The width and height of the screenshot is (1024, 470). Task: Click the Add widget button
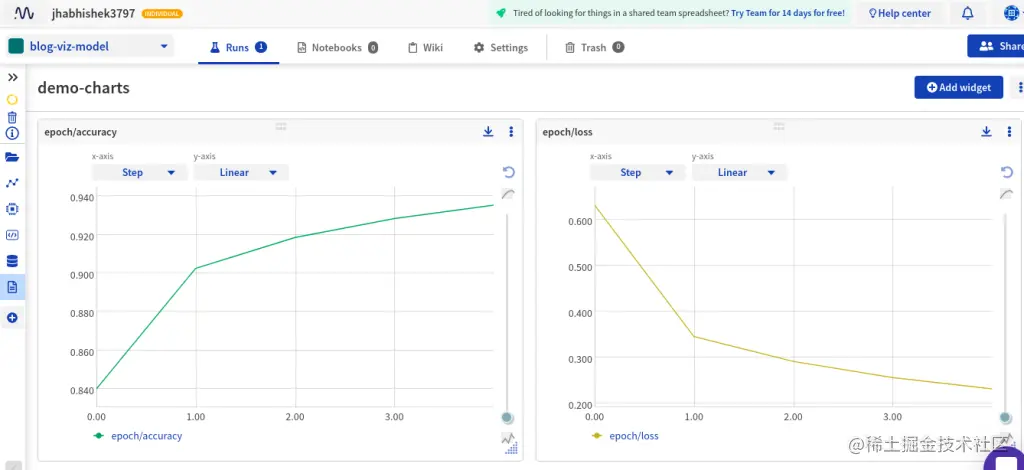[x=958, y=87]
